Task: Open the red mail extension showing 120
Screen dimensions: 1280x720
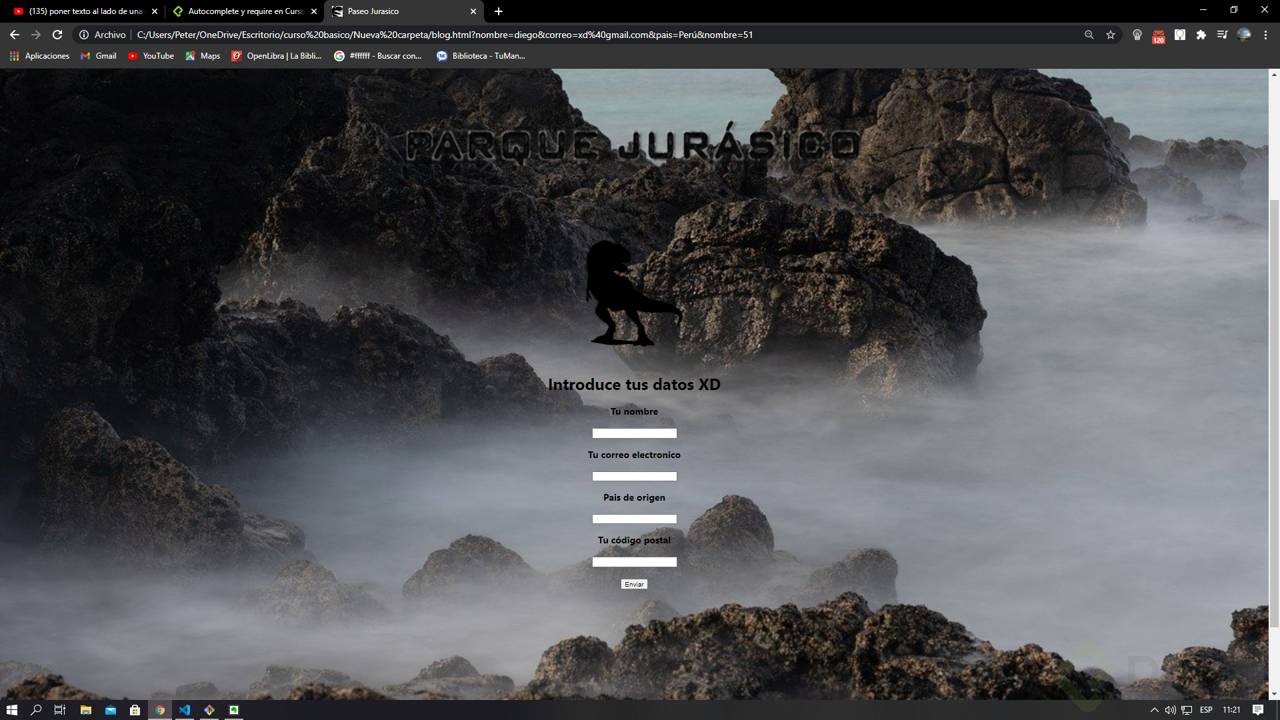Action: coord(1158,36)
